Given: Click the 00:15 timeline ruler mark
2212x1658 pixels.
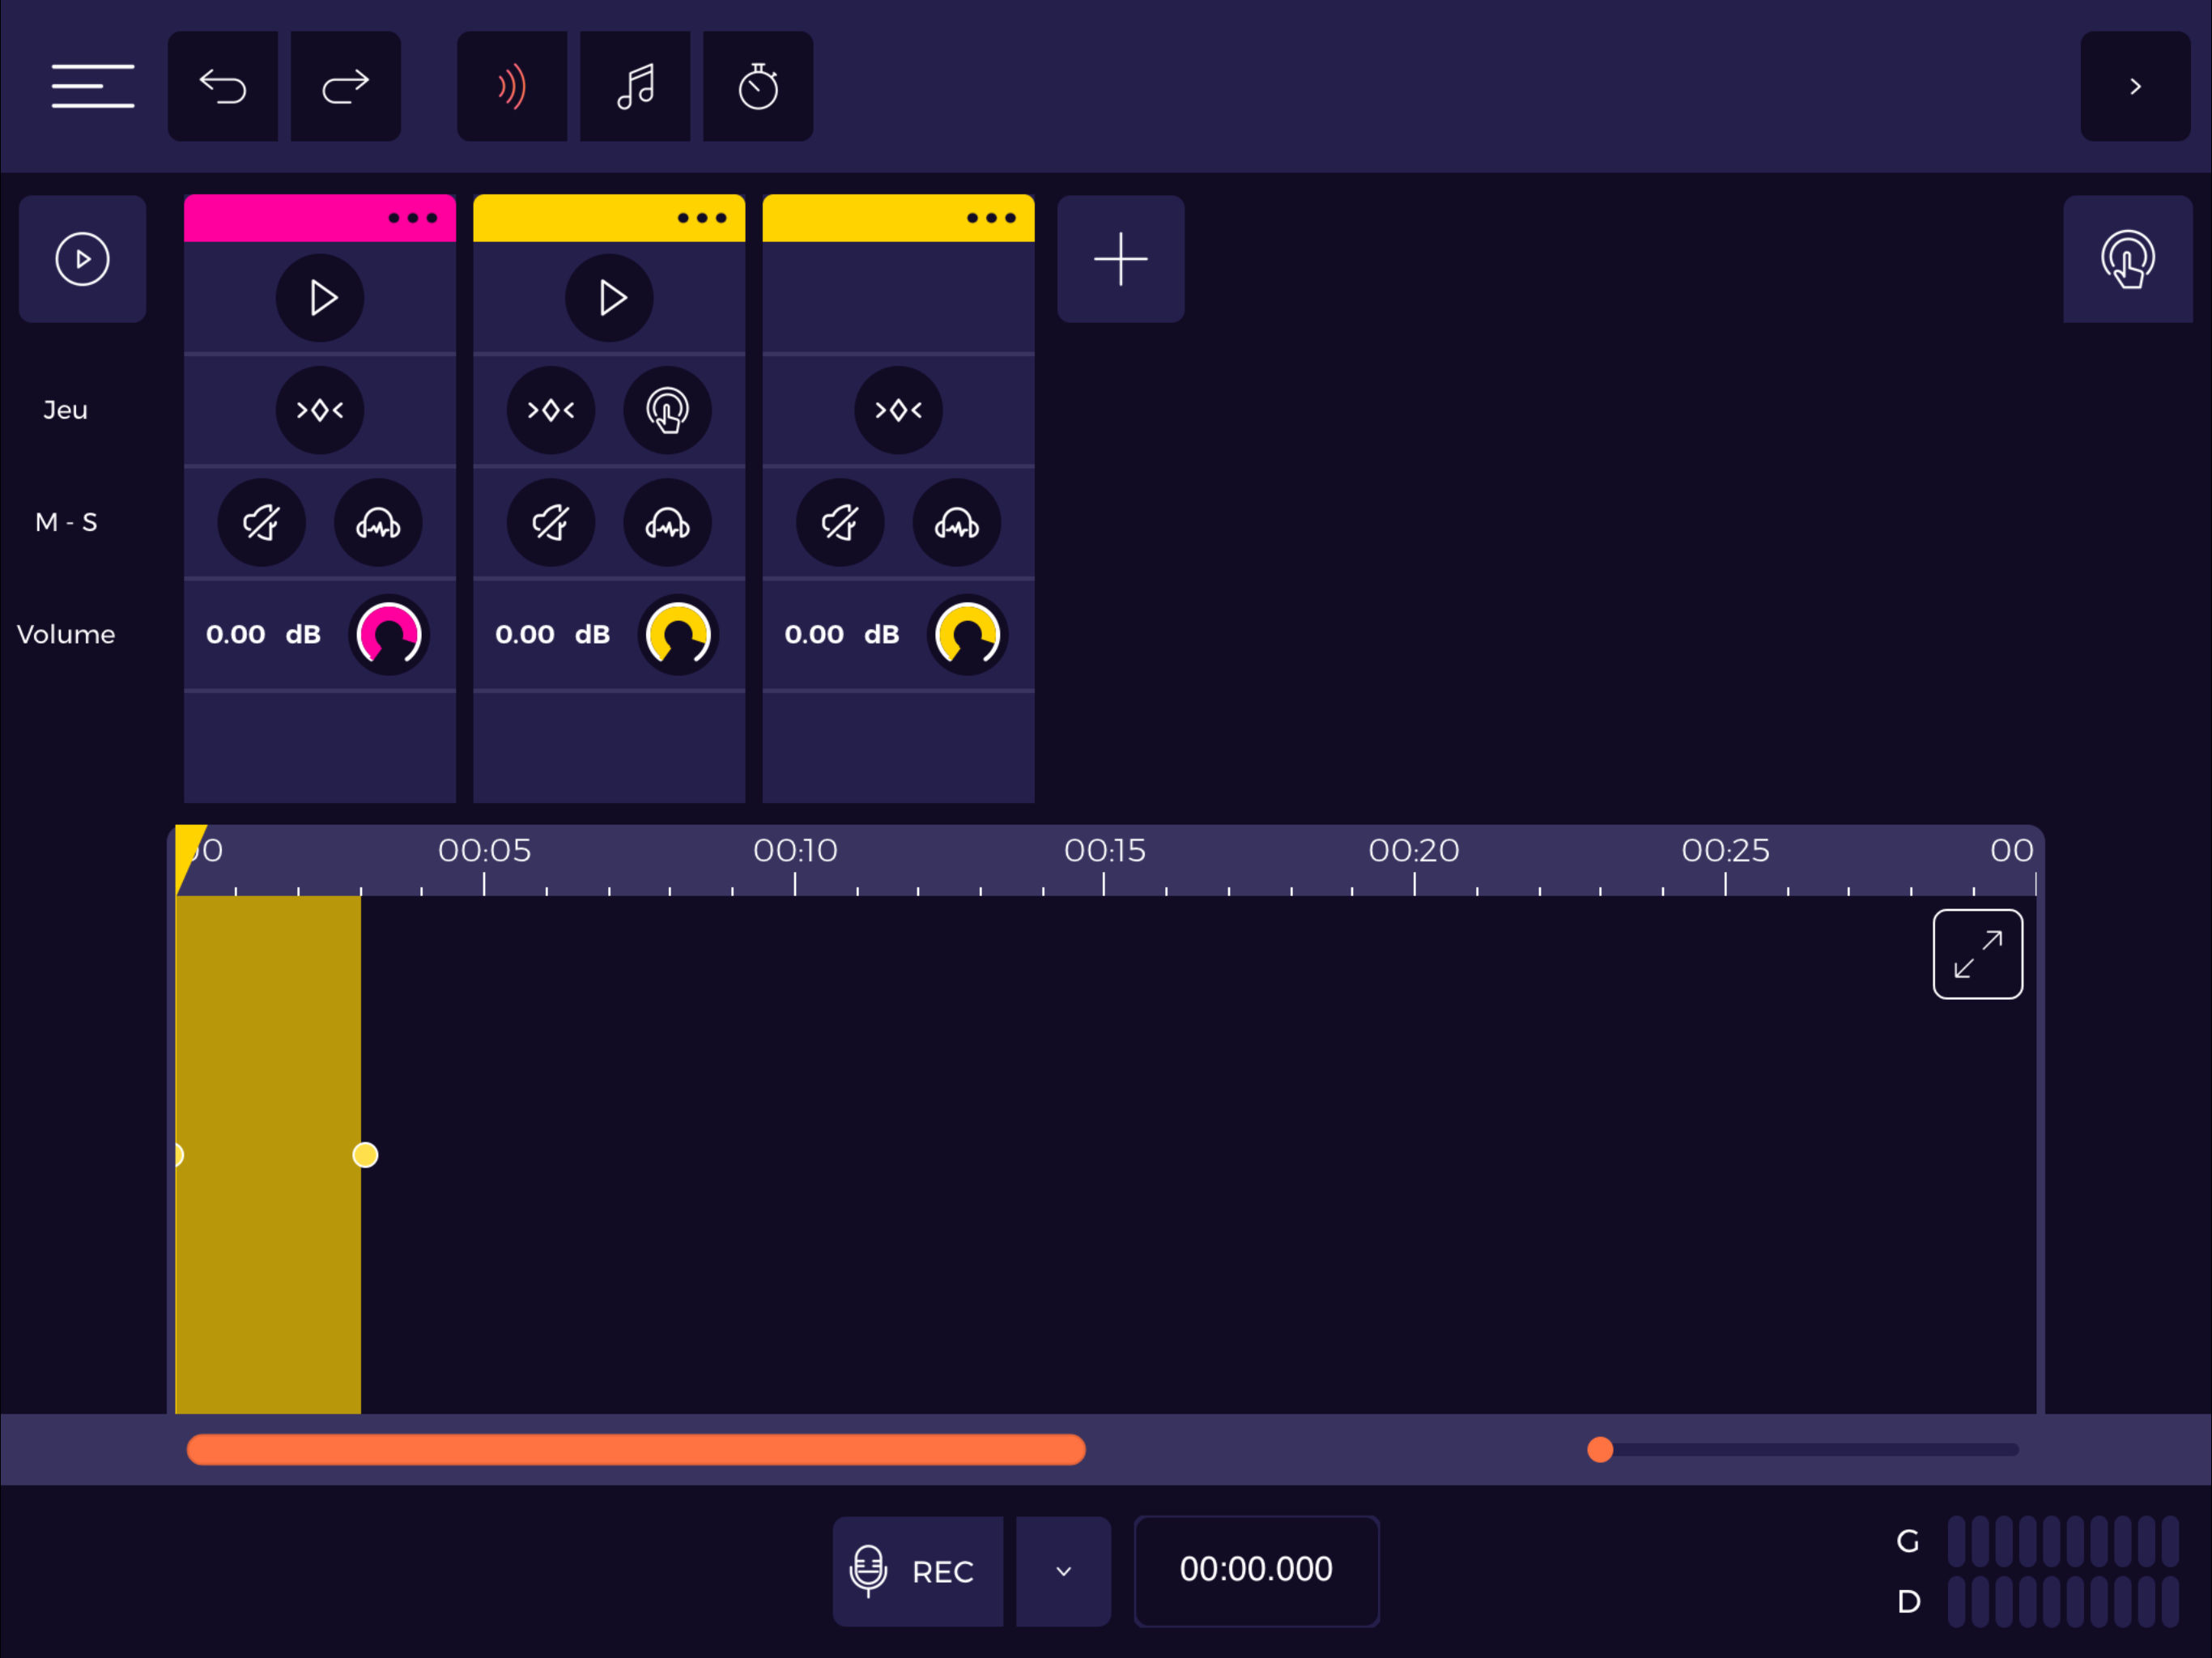Looking at the screenshot, I should click(x=1104, y=851).
